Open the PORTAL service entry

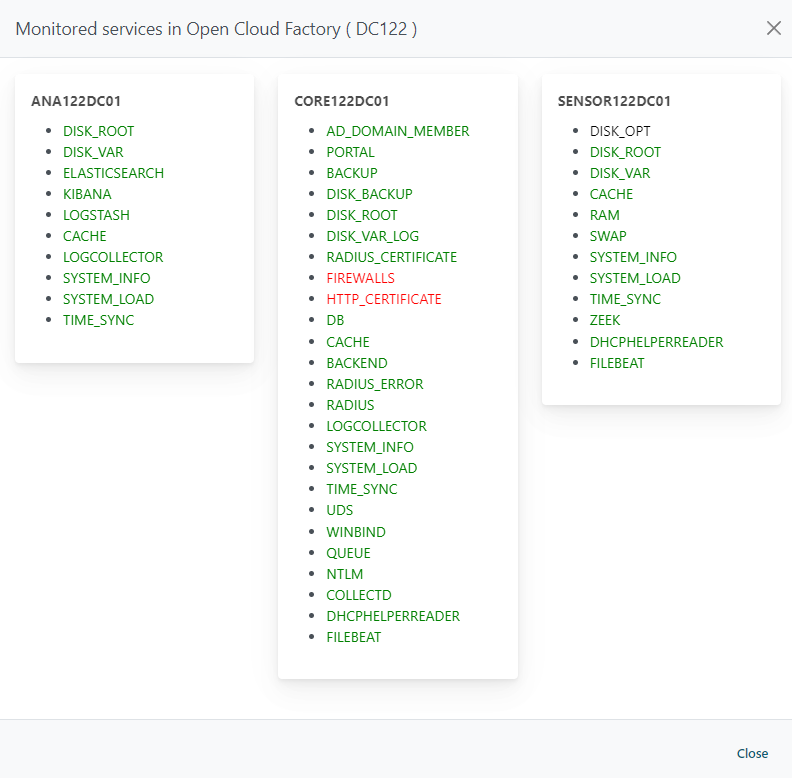pos(350,152)
